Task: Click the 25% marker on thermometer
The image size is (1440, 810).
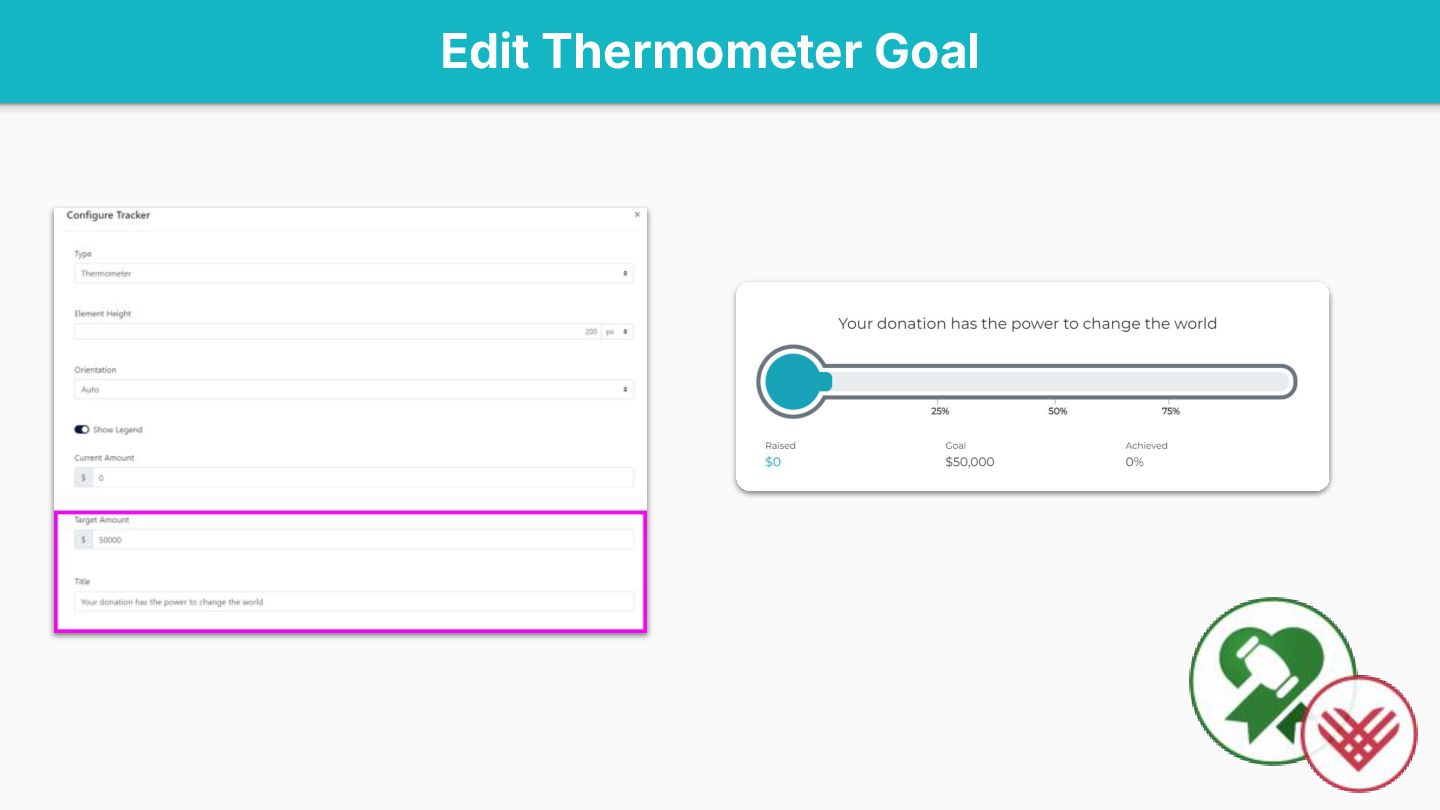Action: tap(940, 411)
